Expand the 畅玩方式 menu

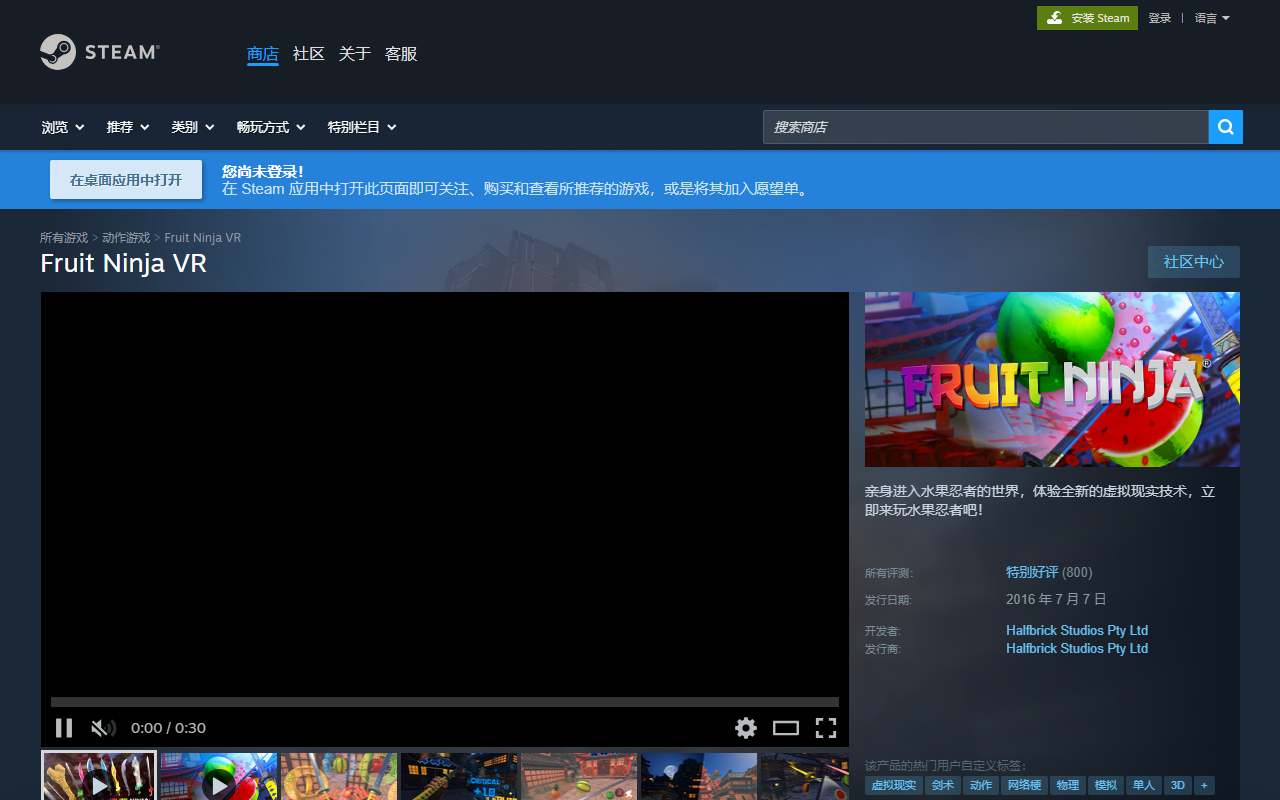click(x=271, y=127)
